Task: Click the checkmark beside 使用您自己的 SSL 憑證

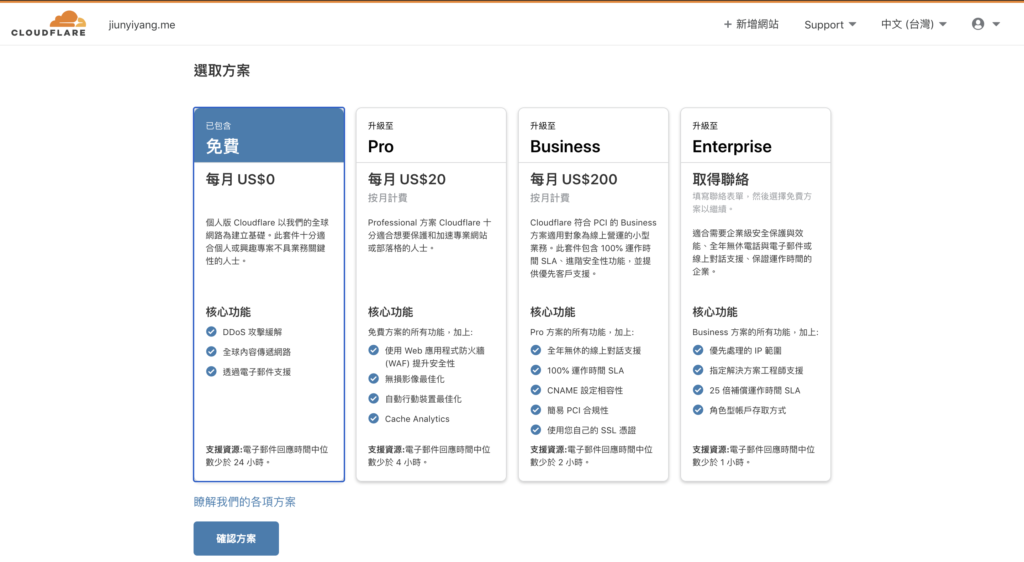Action: coord(536,429)
